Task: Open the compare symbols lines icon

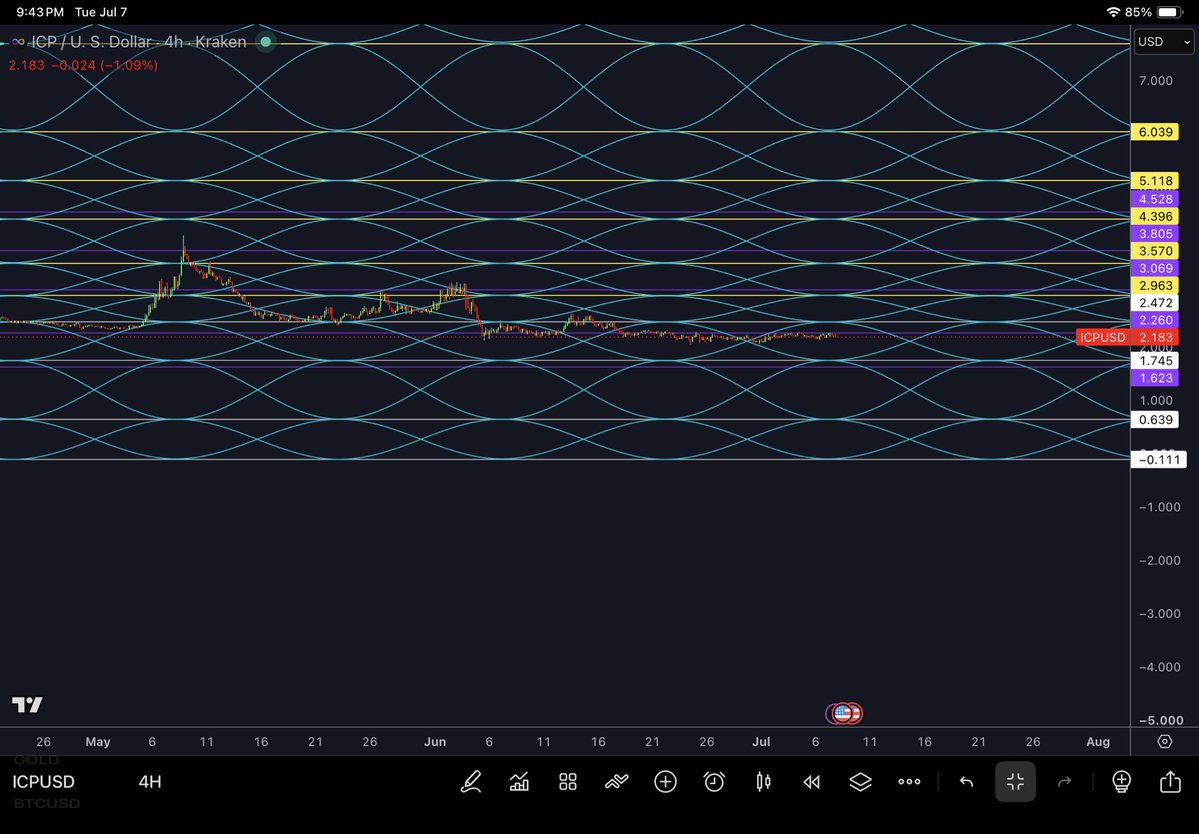Action: (616, 781)
